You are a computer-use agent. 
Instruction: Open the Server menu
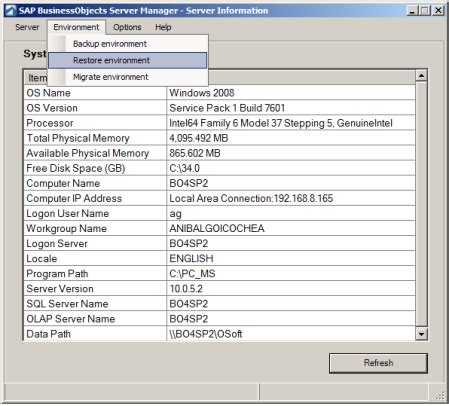pyautogui.click(x=27, y=27)
